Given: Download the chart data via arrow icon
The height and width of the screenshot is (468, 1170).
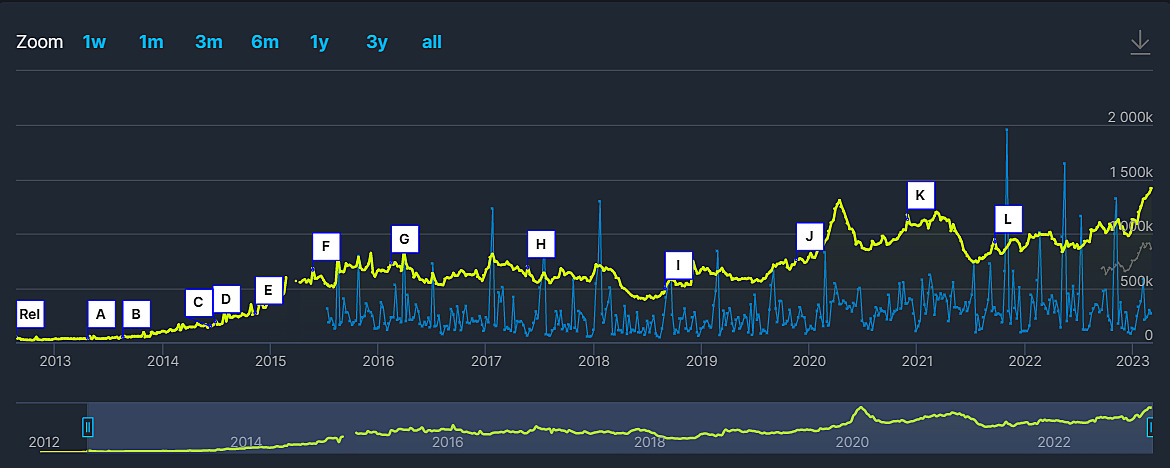Looking at the screenshot, I should pos(1139,42).
